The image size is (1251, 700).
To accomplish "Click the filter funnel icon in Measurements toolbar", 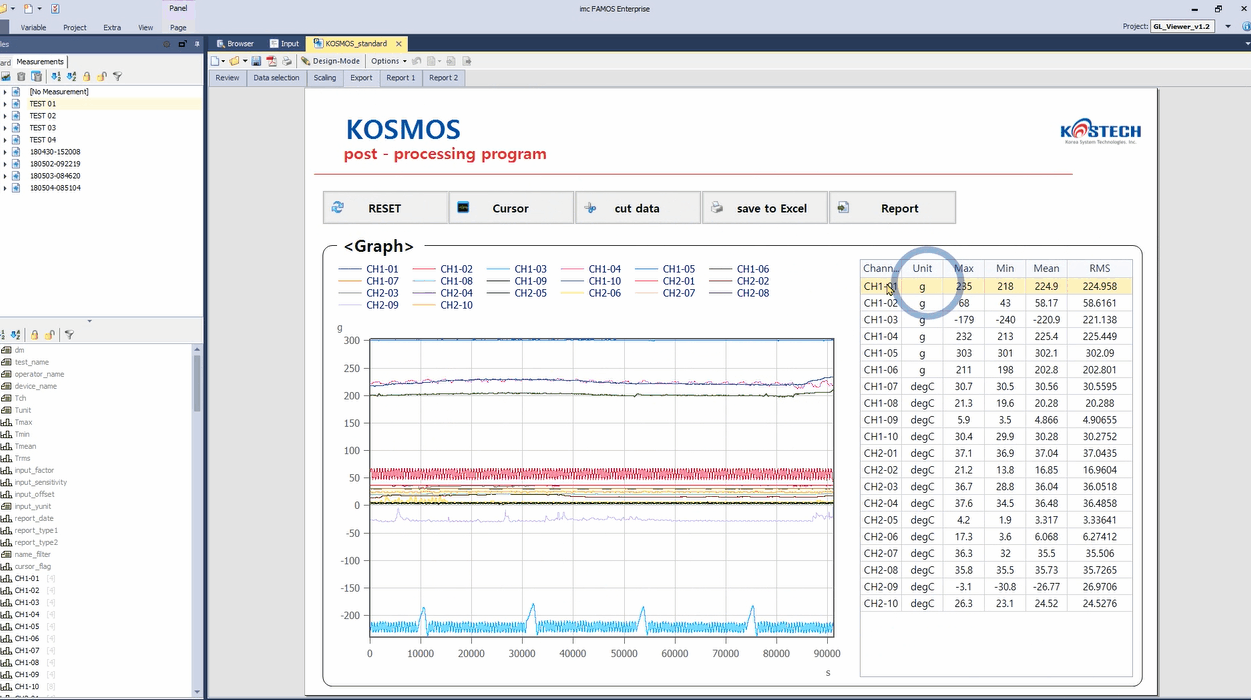I will (x=117, y=76).
